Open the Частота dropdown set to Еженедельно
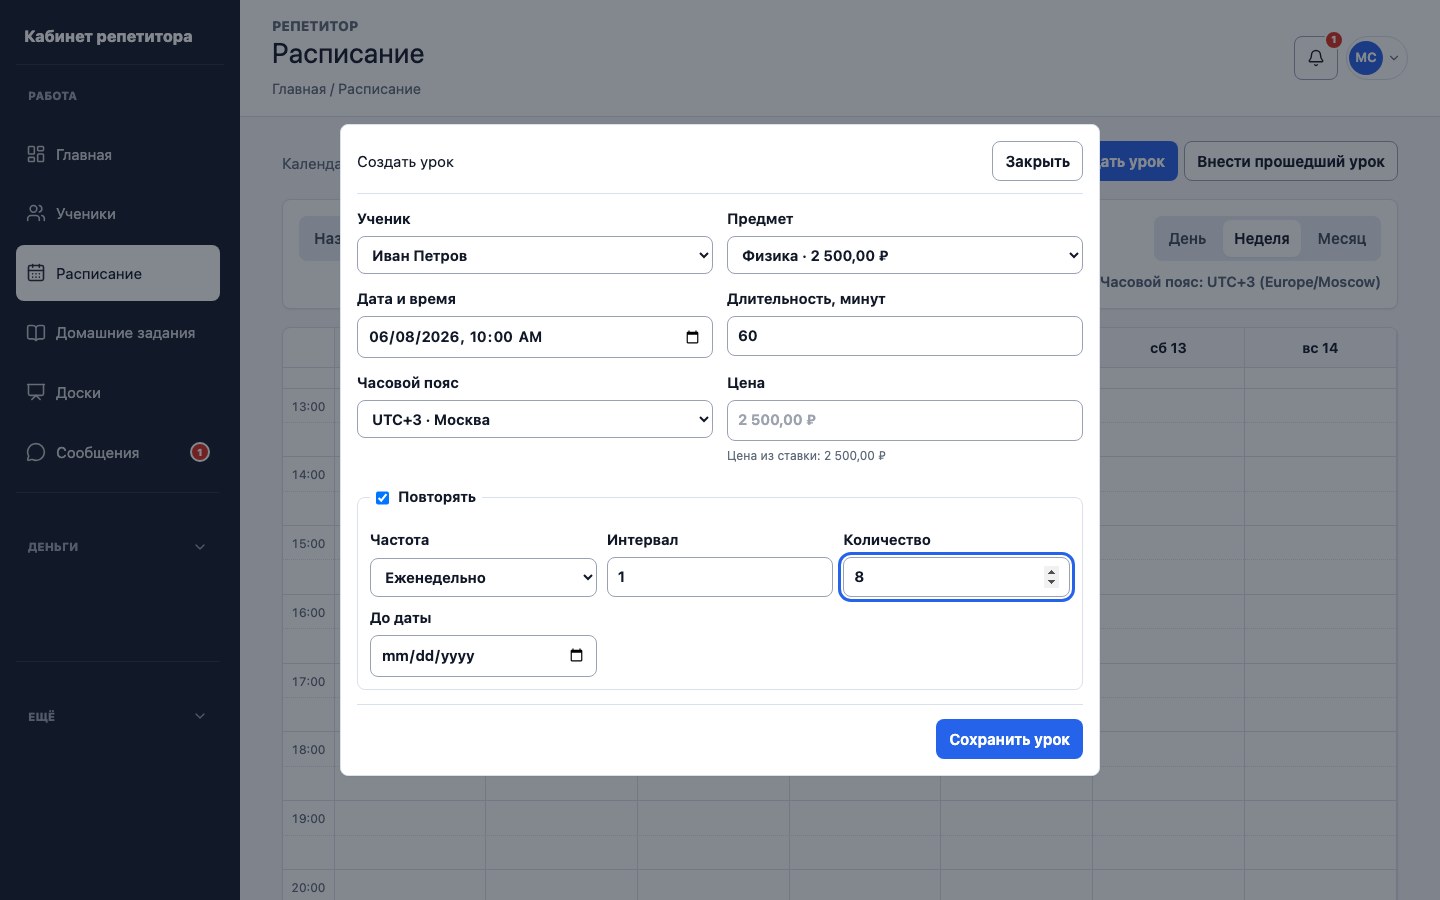 tap(483, 577)
